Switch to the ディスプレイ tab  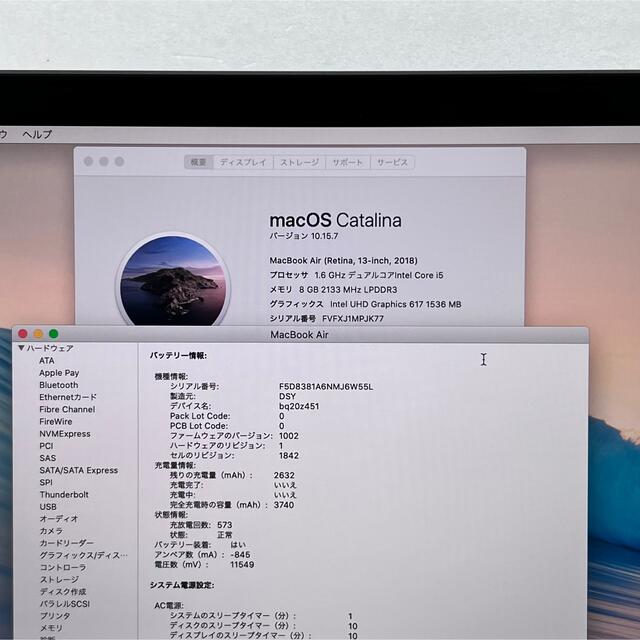coord(243,162)
